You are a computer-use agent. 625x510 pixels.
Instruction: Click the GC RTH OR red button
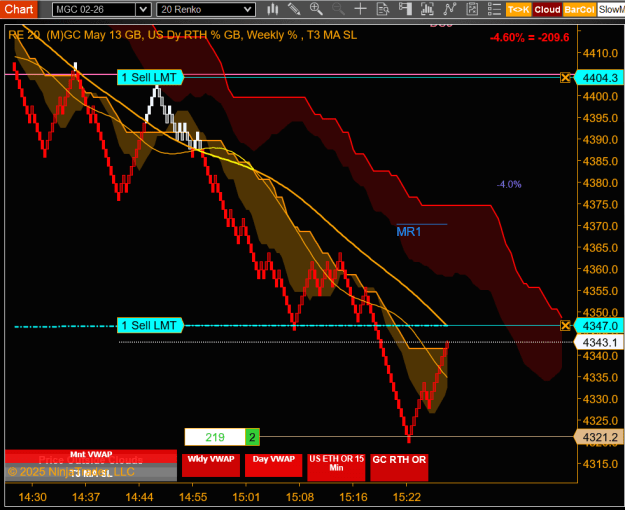(399, 467)
